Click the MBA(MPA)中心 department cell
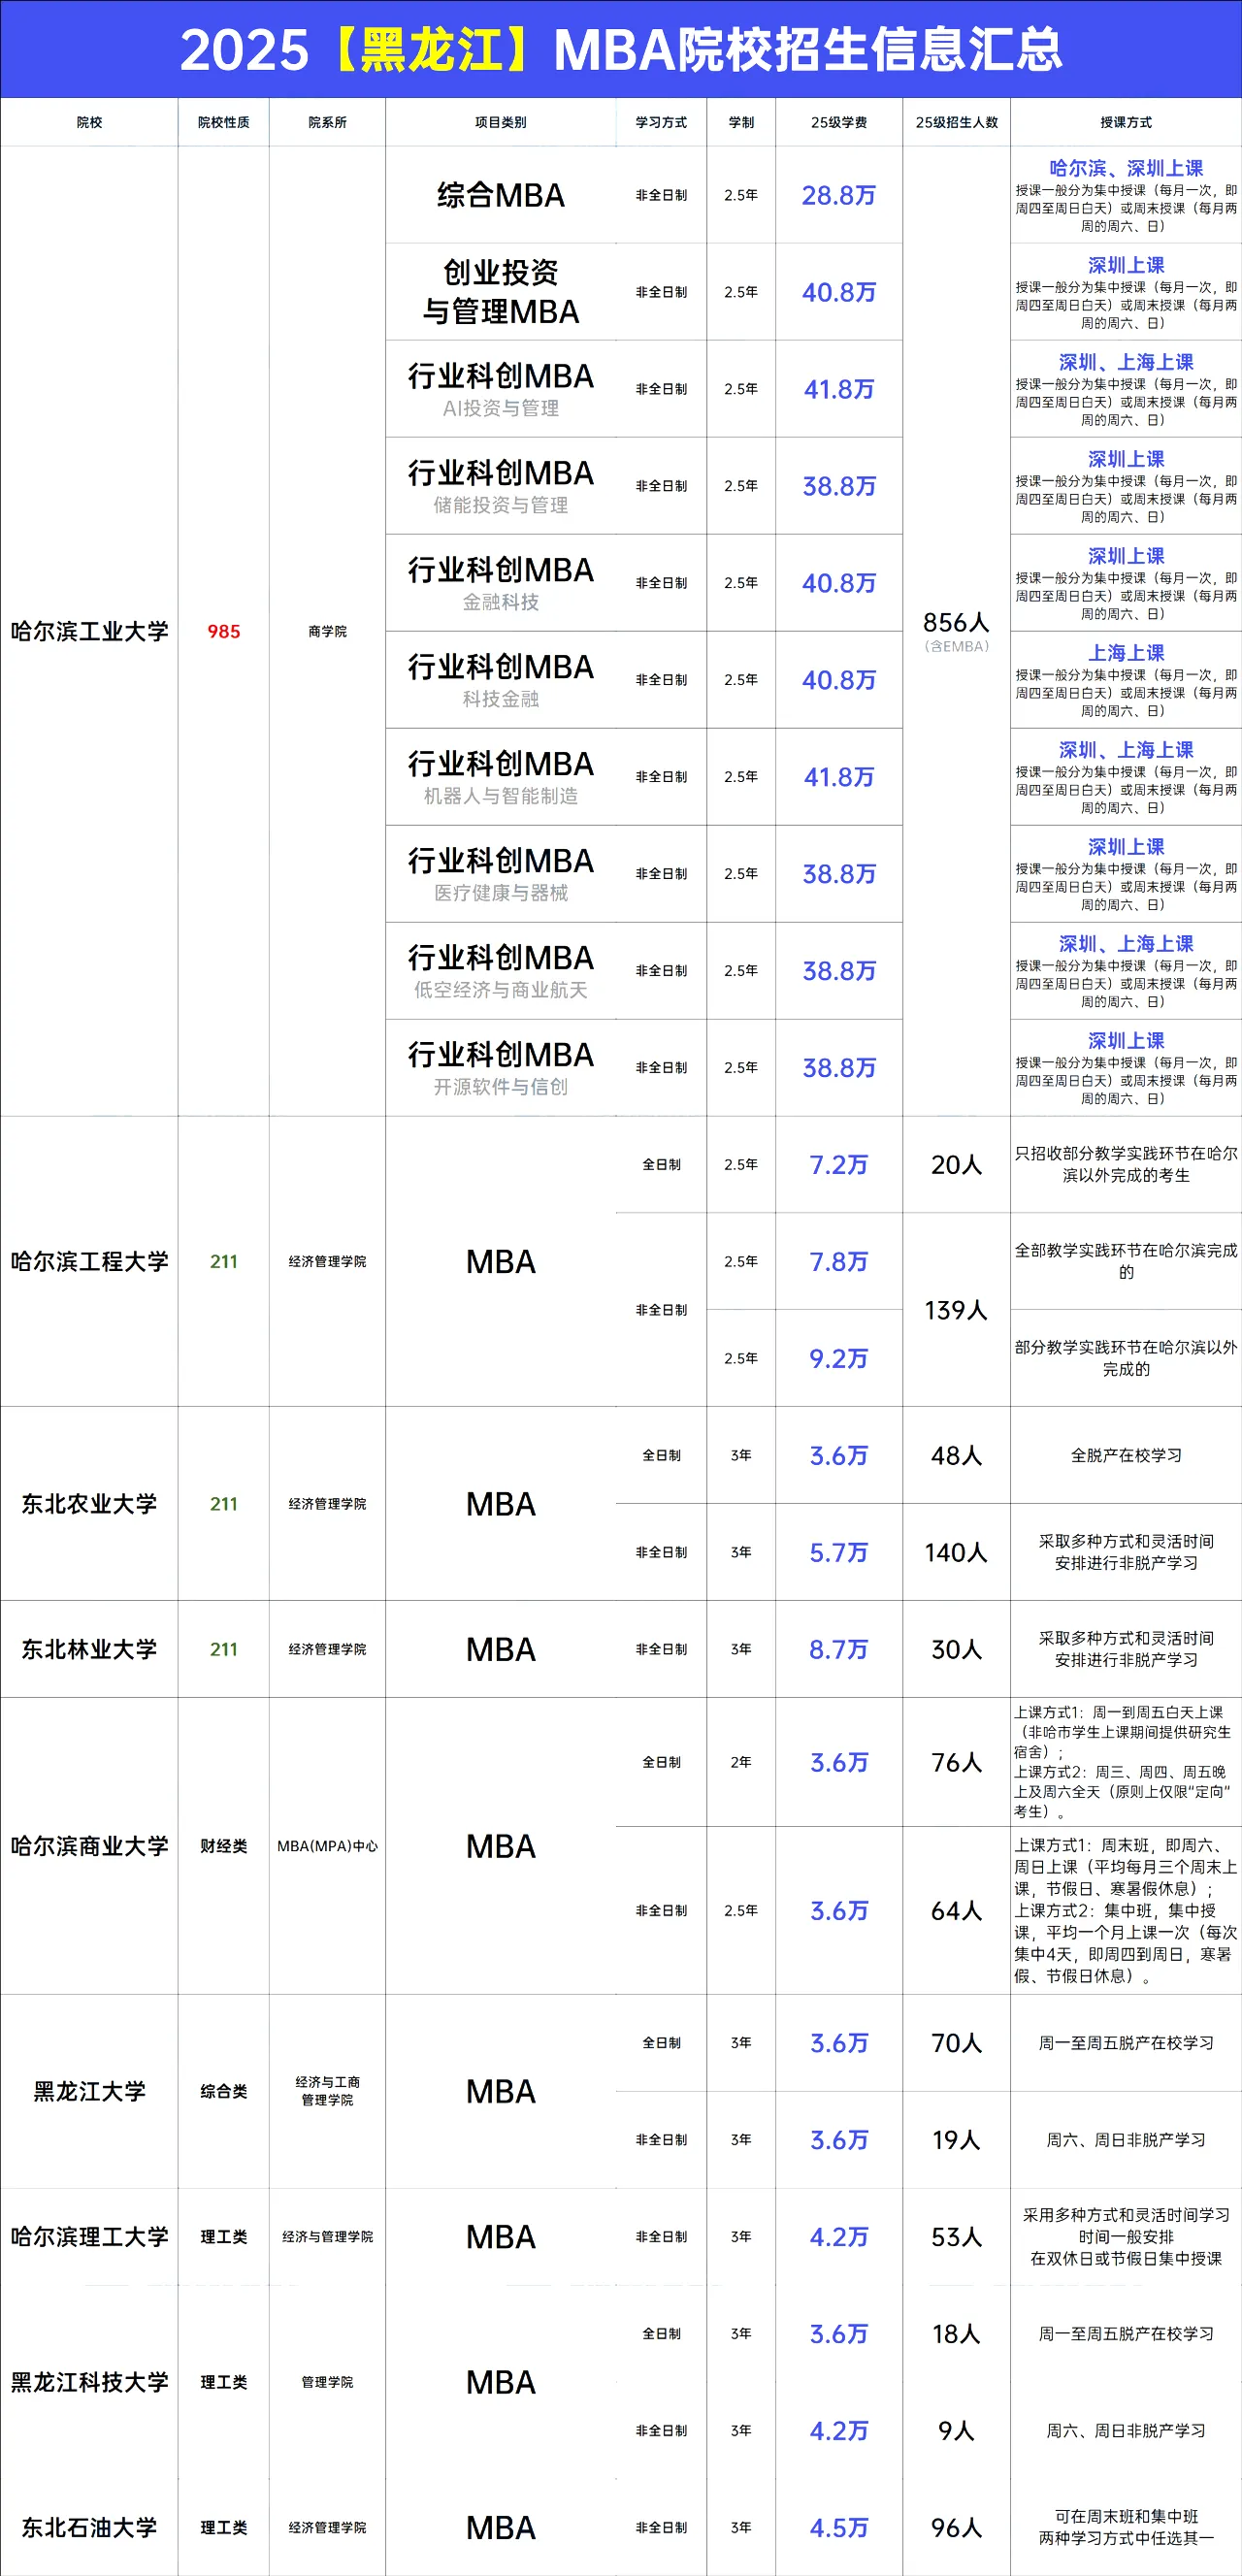Screen dimensions: 1242x2576 coord(327,1846)
